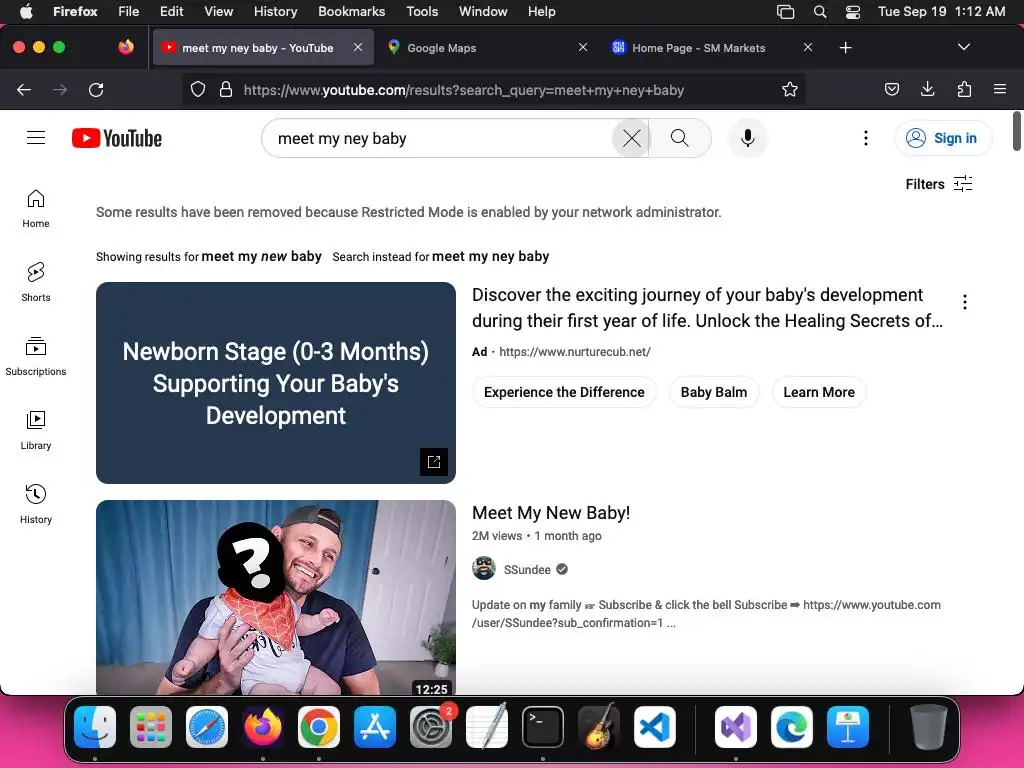
Task: Open SSundee channel avatar
Action: (484, 569)
